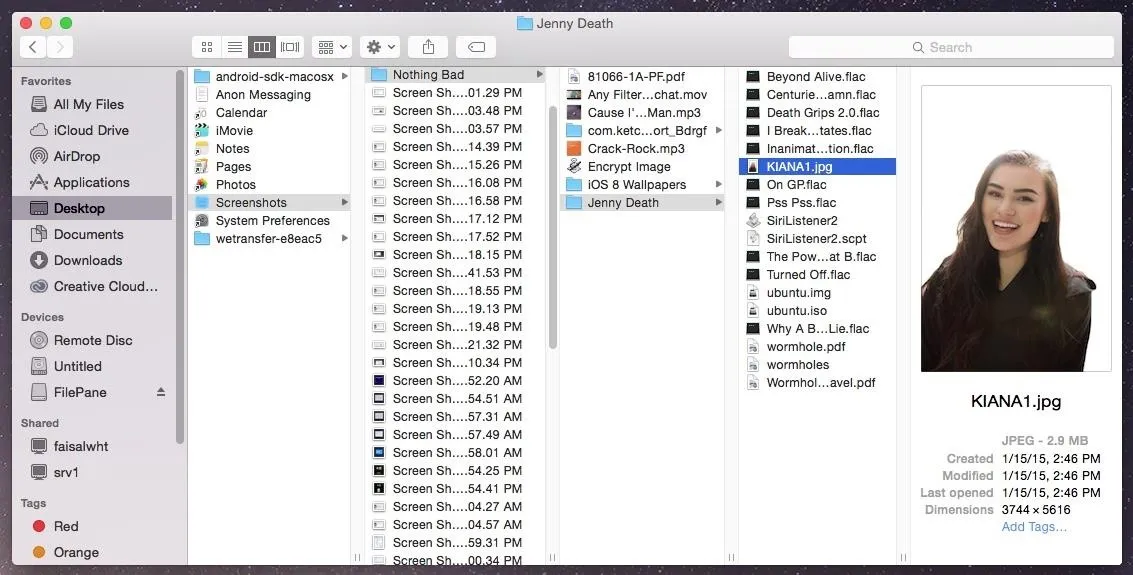Select Desktop in sidebar
The image size is (1133, 575).
pos(92,208)
